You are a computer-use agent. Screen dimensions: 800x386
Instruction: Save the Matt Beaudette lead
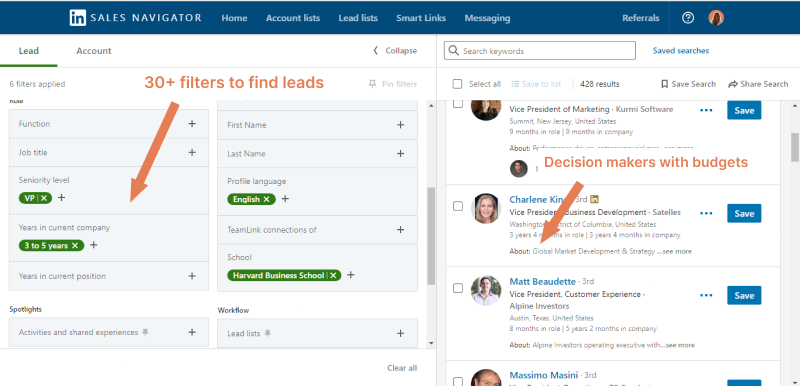click(744, 295)
